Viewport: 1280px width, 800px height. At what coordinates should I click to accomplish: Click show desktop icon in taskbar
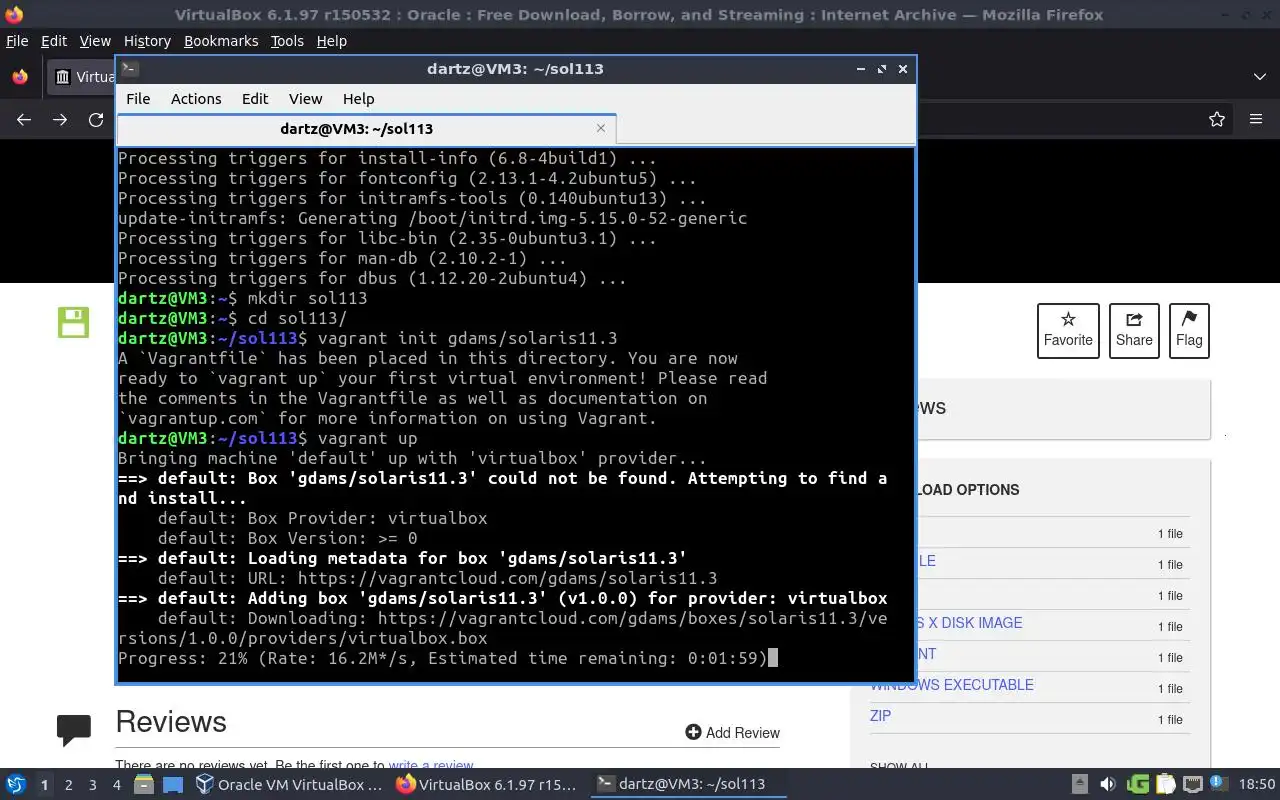click(x=173, y=785)
